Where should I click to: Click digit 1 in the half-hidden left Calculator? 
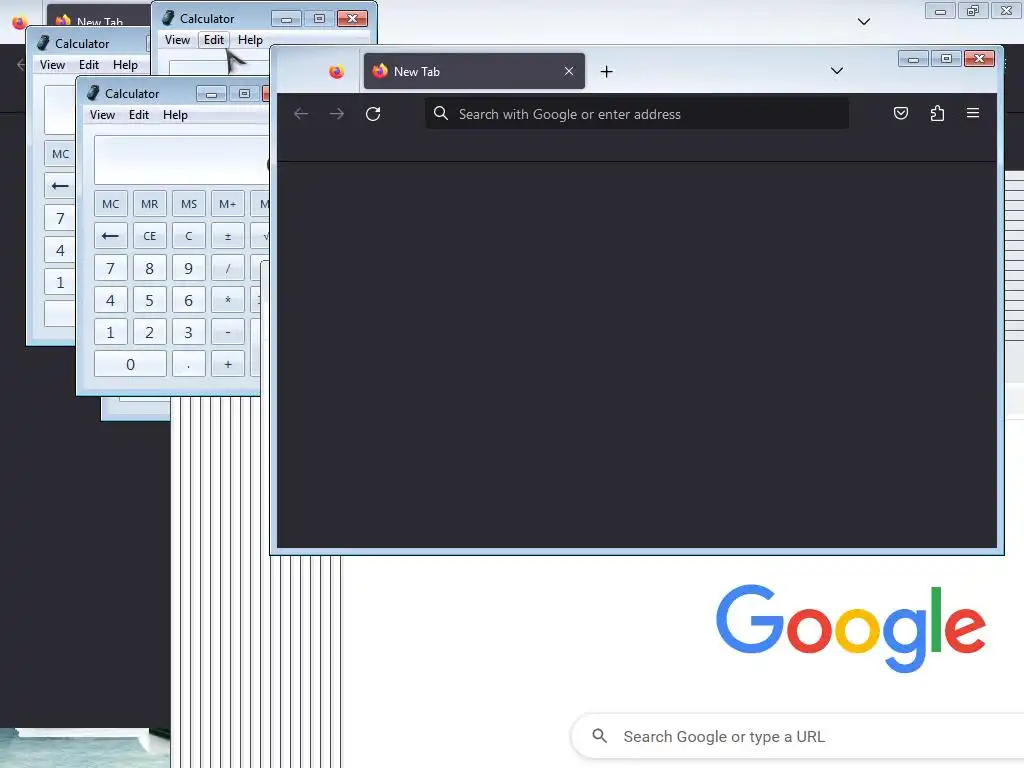pos(61,282)
